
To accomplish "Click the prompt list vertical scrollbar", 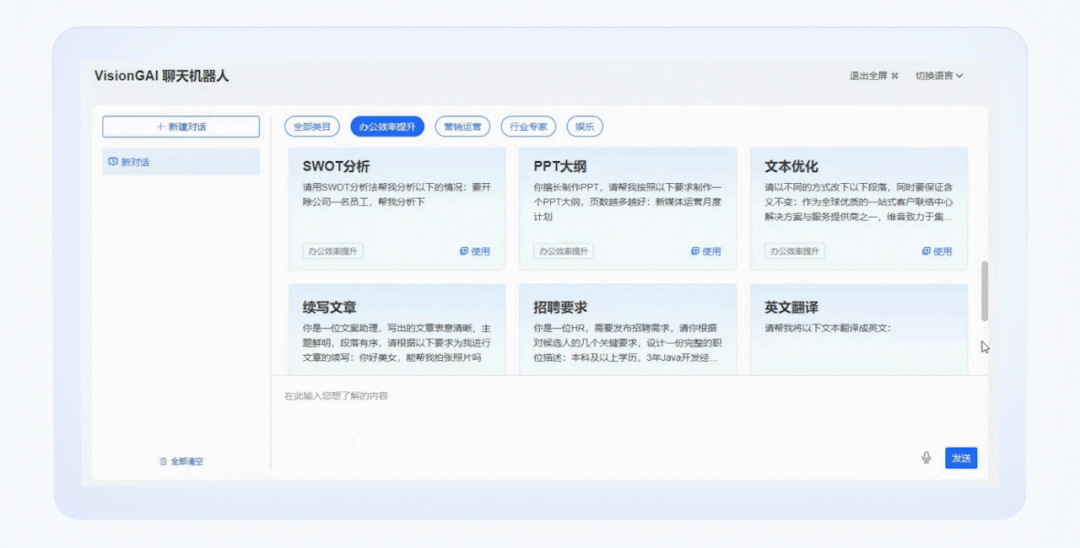I will pos(984,291).
